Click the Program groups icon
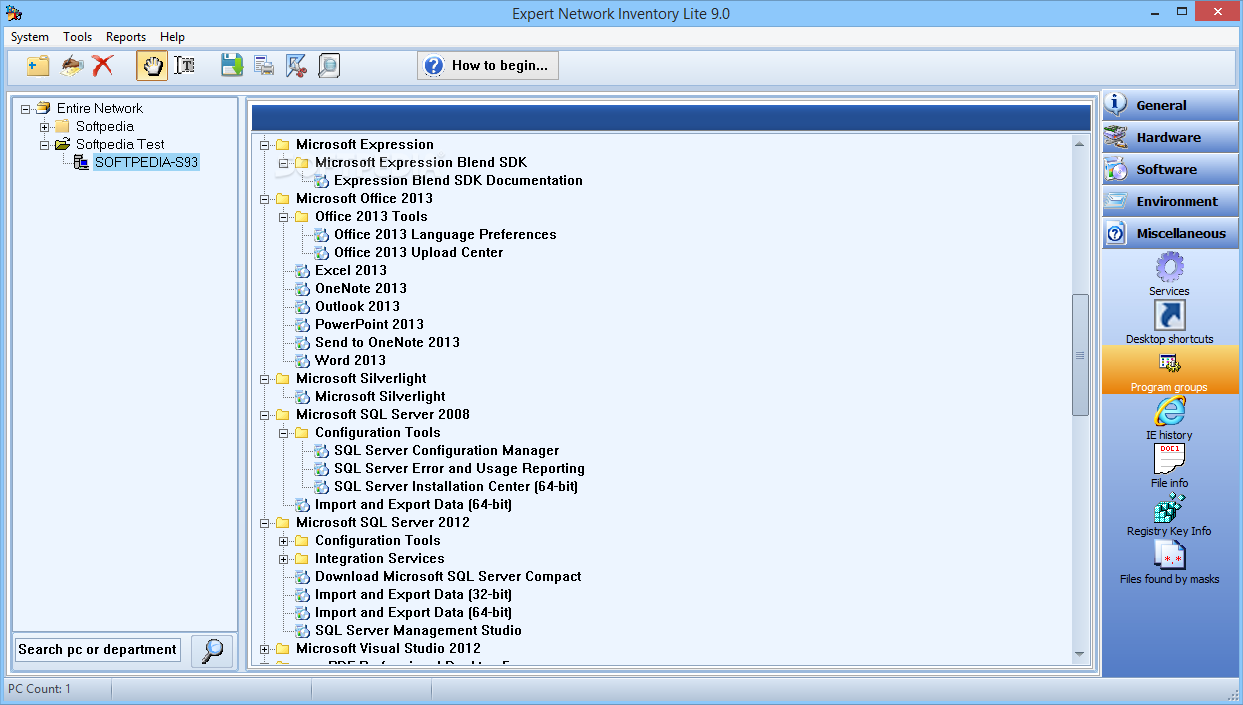The height and width of the screenshot is (705, 1243). 1169,363
